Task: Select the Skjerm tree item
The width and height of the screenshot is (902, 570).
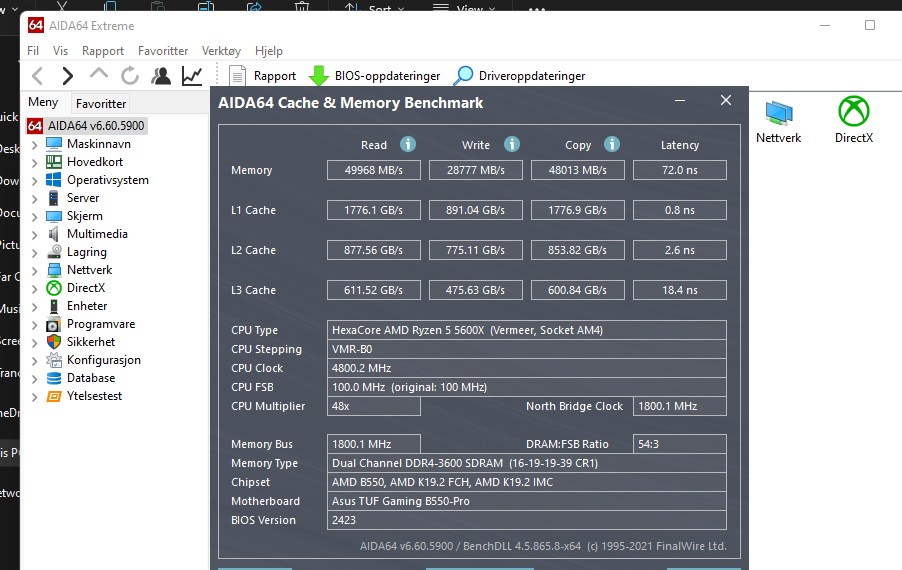Action: point(85,216)
